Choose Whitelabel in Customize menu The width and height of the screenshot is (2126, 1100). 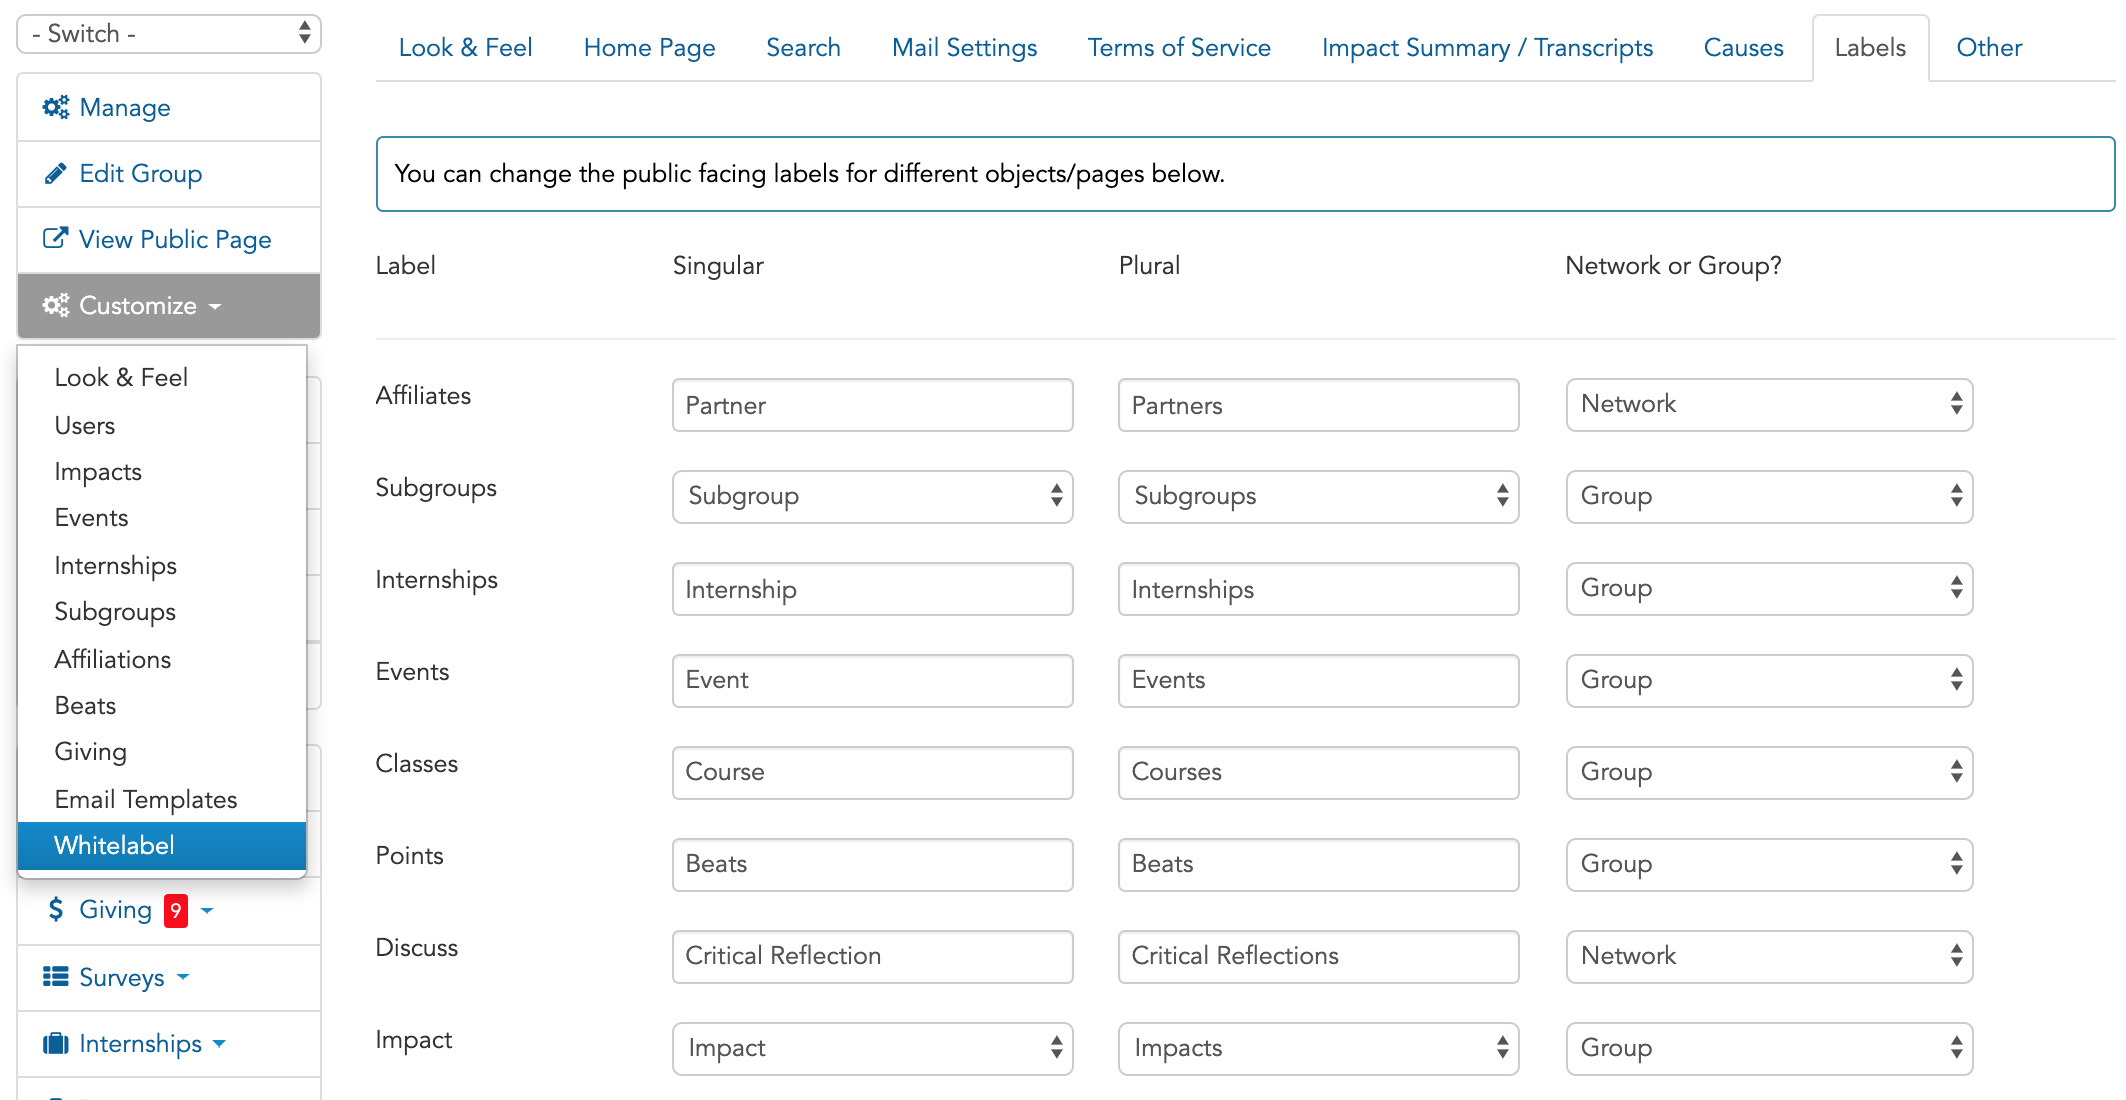(x=162, y=846)
